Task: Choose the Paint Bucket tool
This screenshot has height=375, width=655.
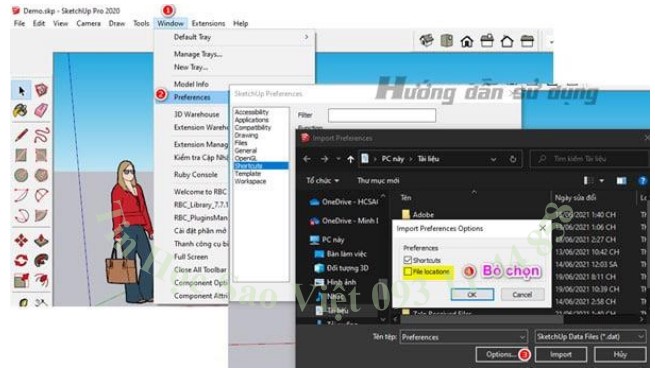Action: pyautogui.click(x=20, y=110)
